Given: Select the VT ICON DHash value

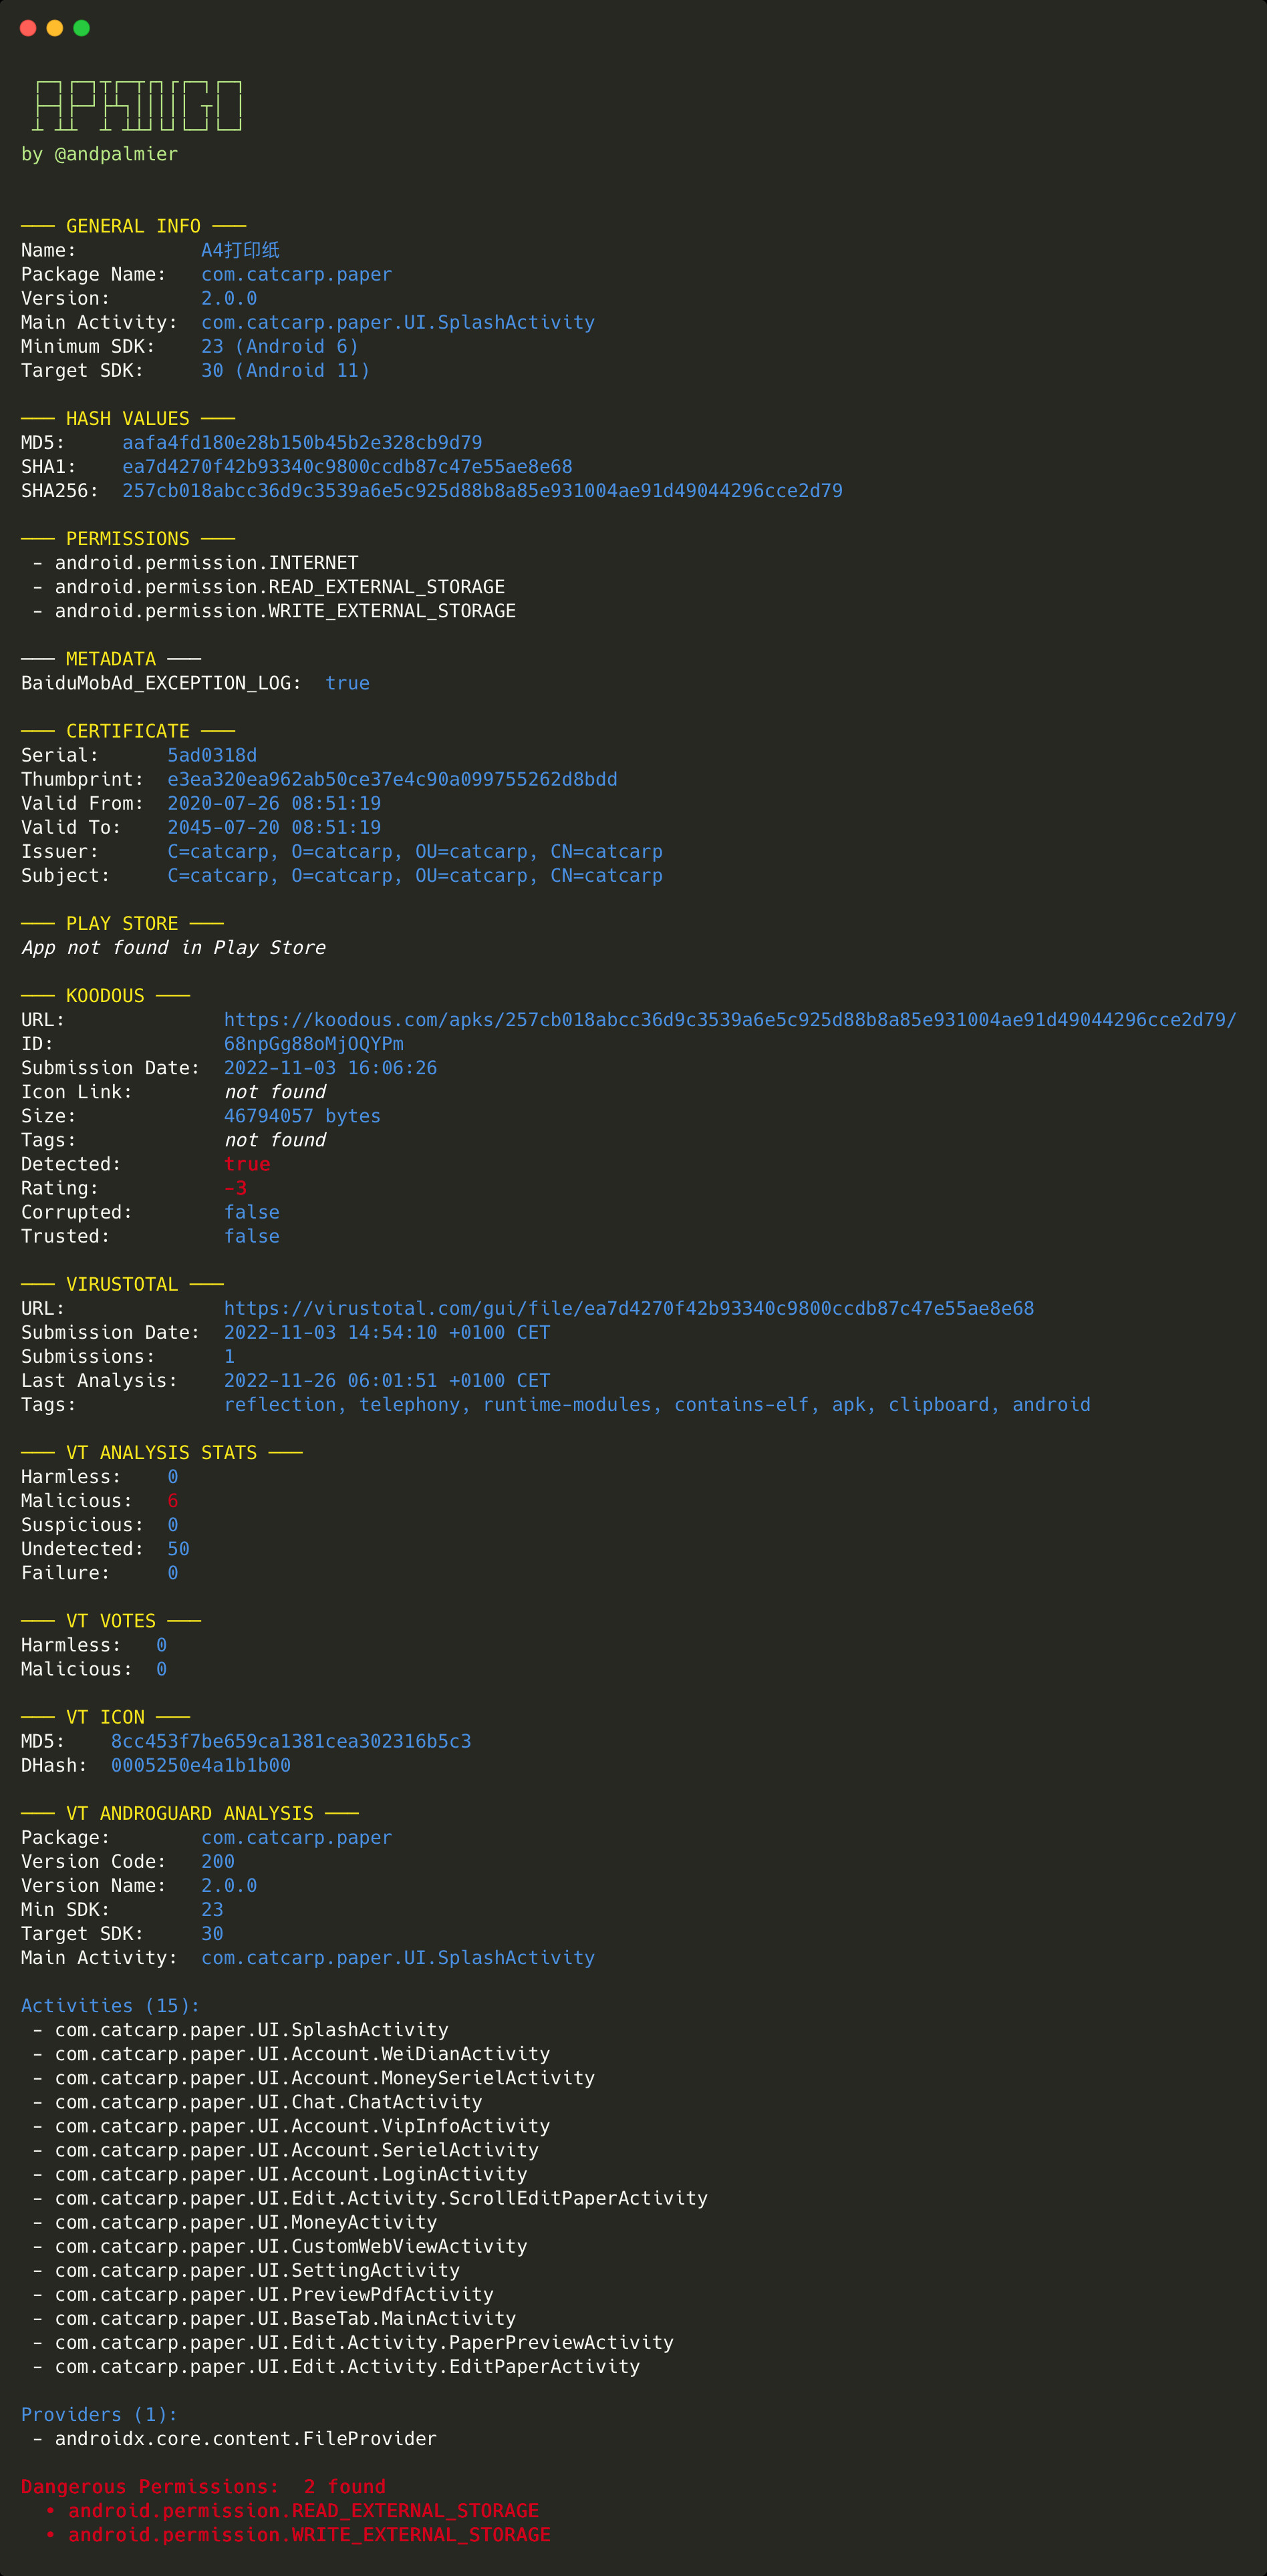Looking at the screenshot, I should [200, 1765].
